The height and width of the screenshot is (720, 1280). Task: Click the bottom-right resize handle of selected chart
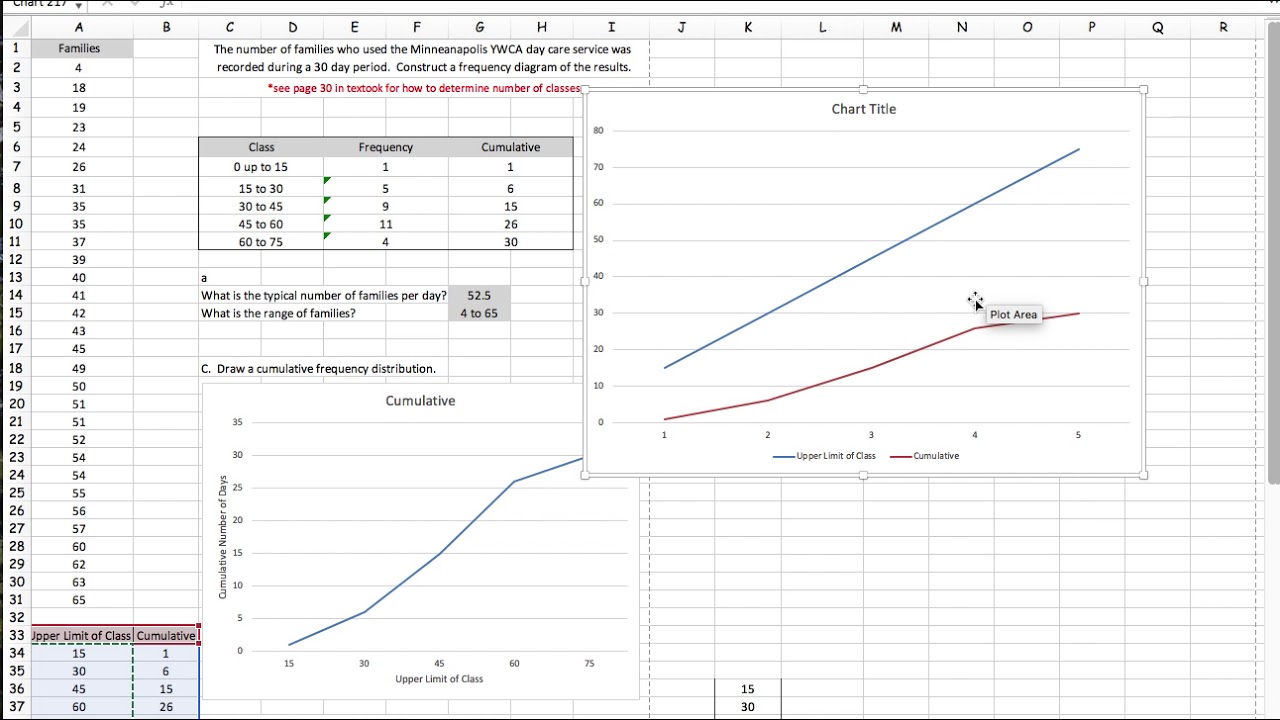pyautogui.click(x=1143, y=475)
